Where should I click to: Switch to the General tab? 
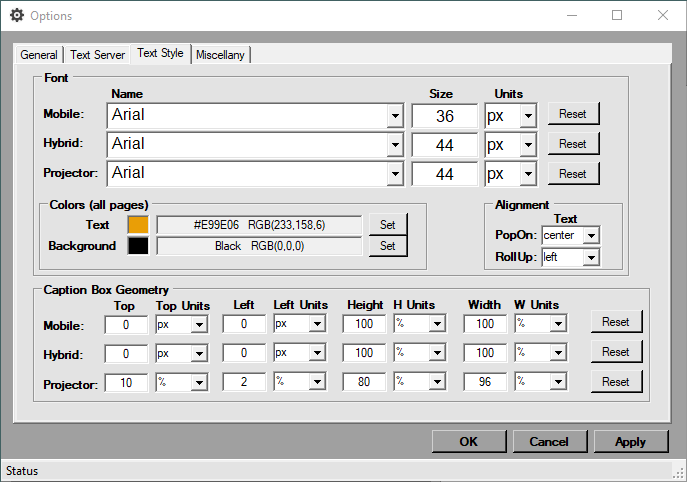(39, 55)
